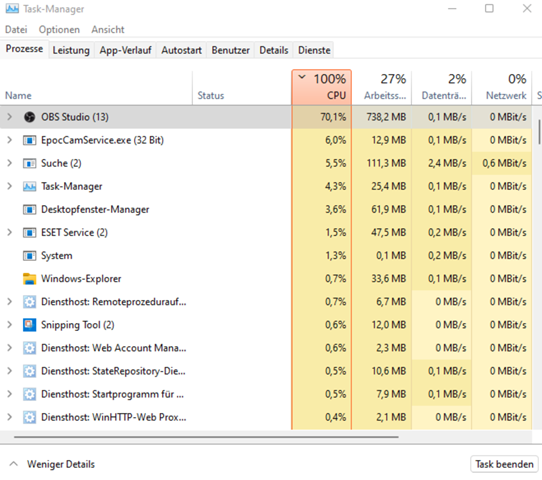
Task: Switch to the Details tab
Action: [x=274, y=50]
